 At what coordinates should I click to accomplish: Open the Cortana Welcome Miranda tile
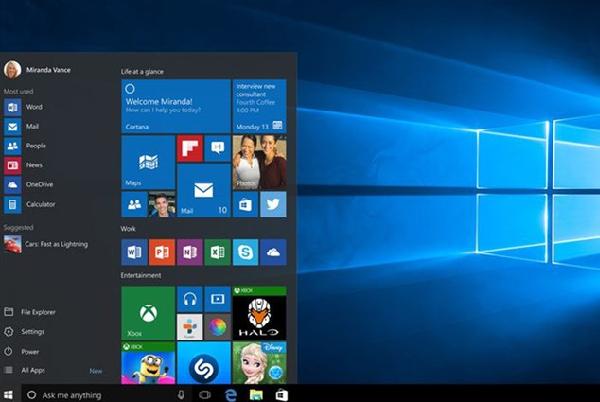coord(176,106)
